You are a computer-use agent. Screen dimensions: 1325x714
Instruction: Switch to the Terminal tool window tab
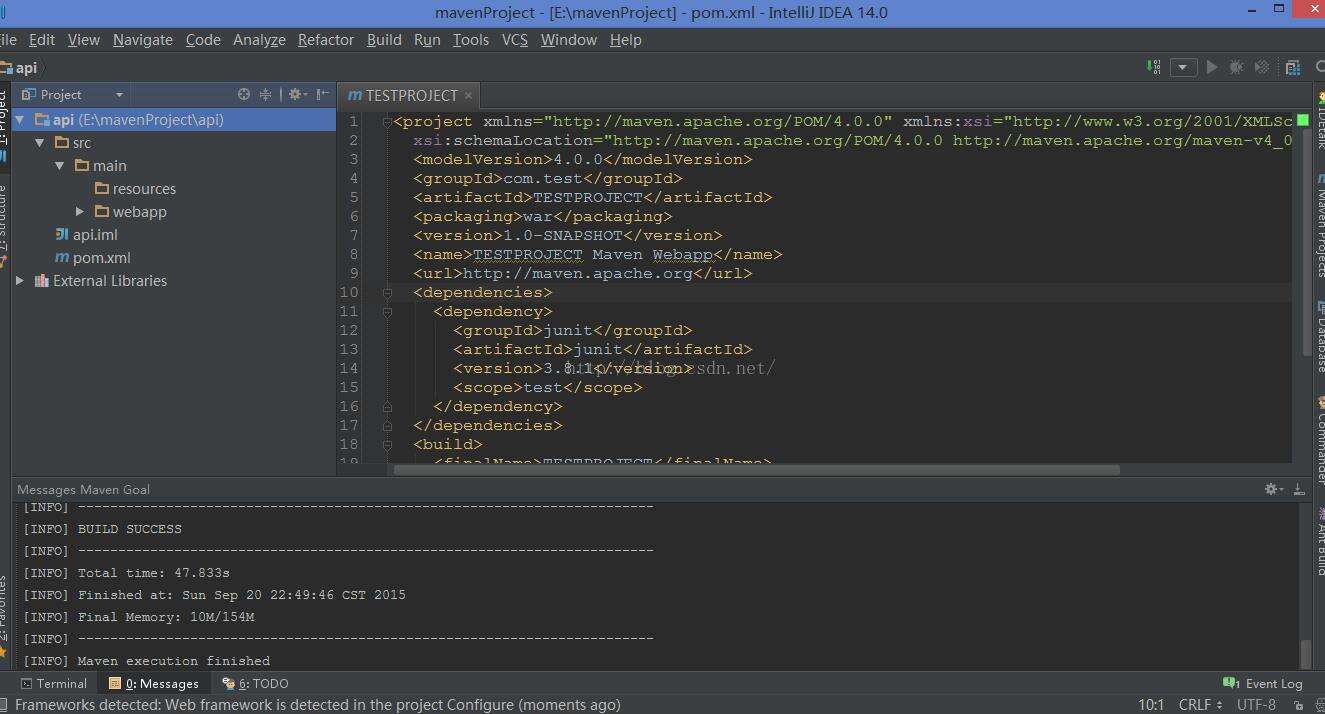tap(54, 684)
